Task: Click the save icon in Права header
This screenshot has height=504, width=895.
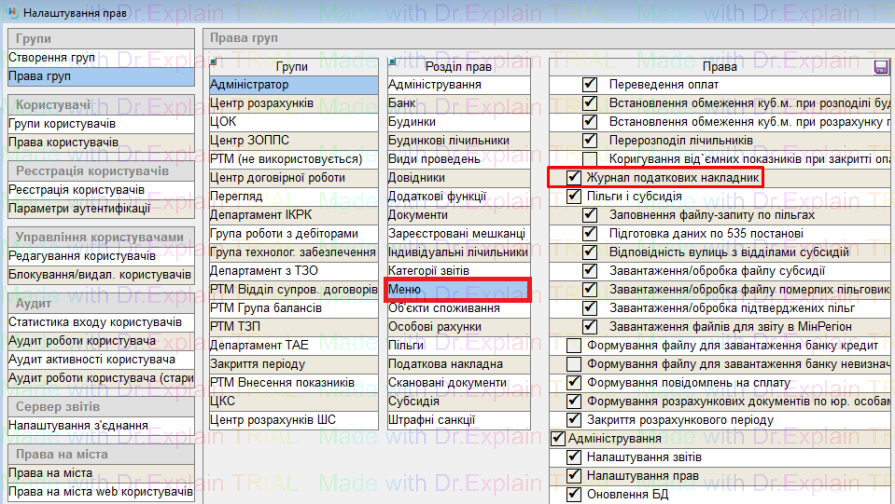Action: tap(881, 67)
